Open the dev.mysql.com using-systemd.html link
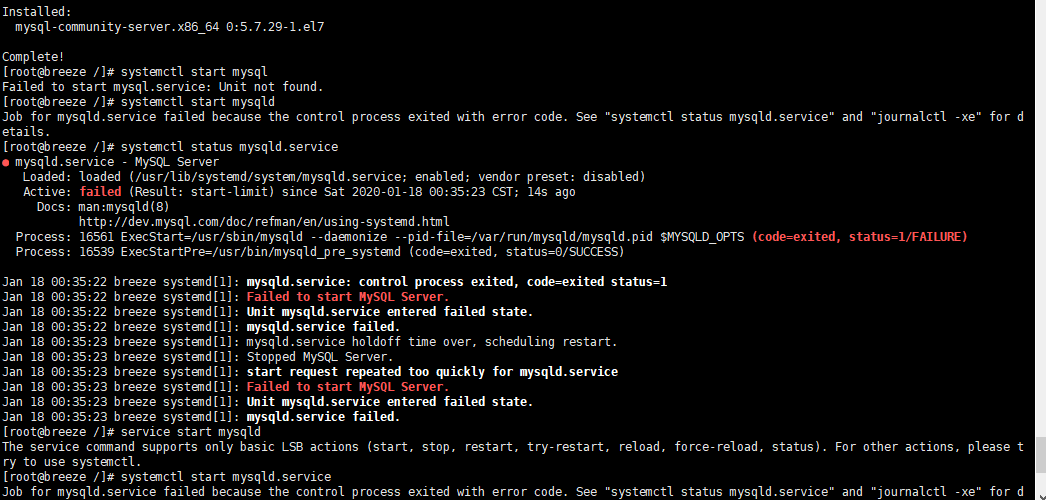Screen dimensions: 1046x500 click(264, 221)
